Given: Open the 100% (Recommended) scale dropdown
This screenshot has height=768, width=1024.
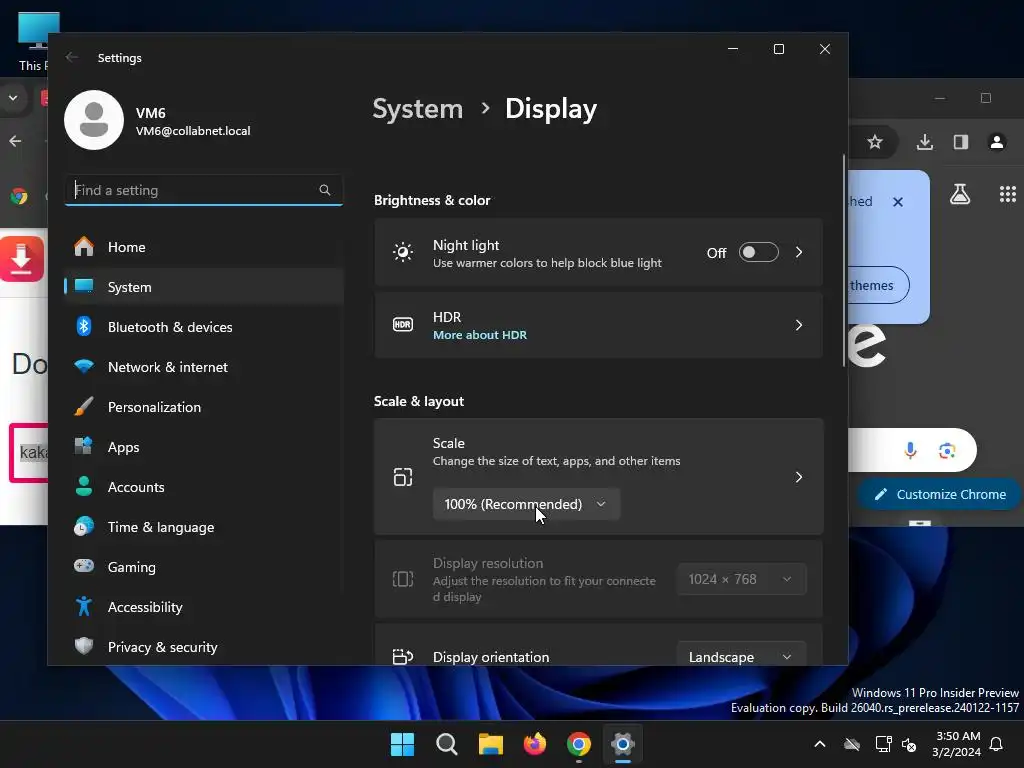Looking at the screenshot, I should tap(526, 504).
